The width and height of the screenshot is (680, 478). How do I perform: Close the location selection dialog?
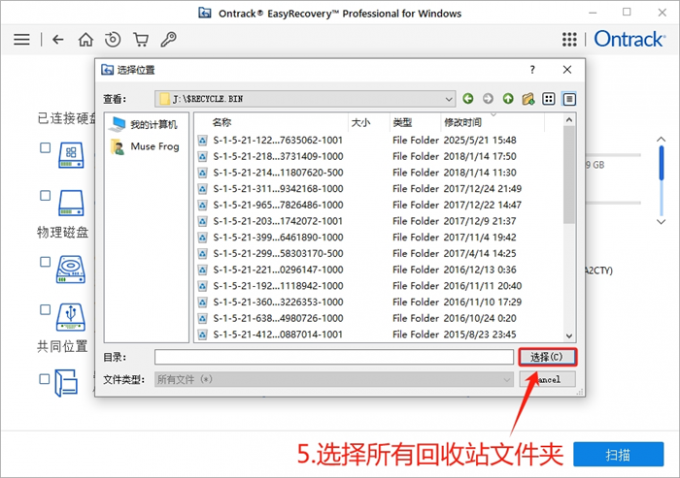point(567,70)
